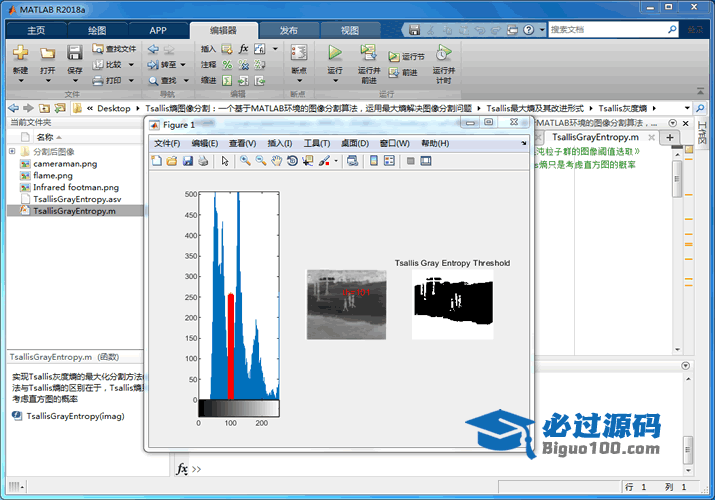The height and width of the screenshot is (500, 715).
Task: Open brush color dropdown arrow
Action: click(336, 161)
